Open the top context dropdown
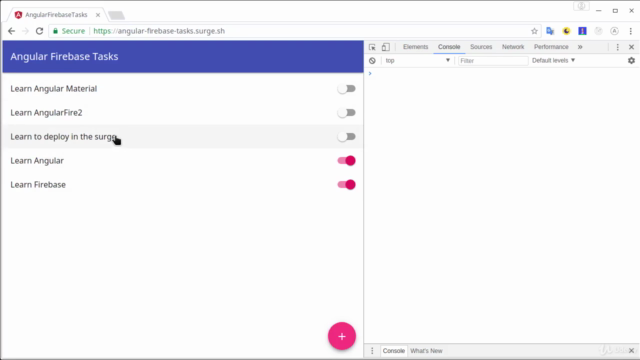 coord(417,60)
